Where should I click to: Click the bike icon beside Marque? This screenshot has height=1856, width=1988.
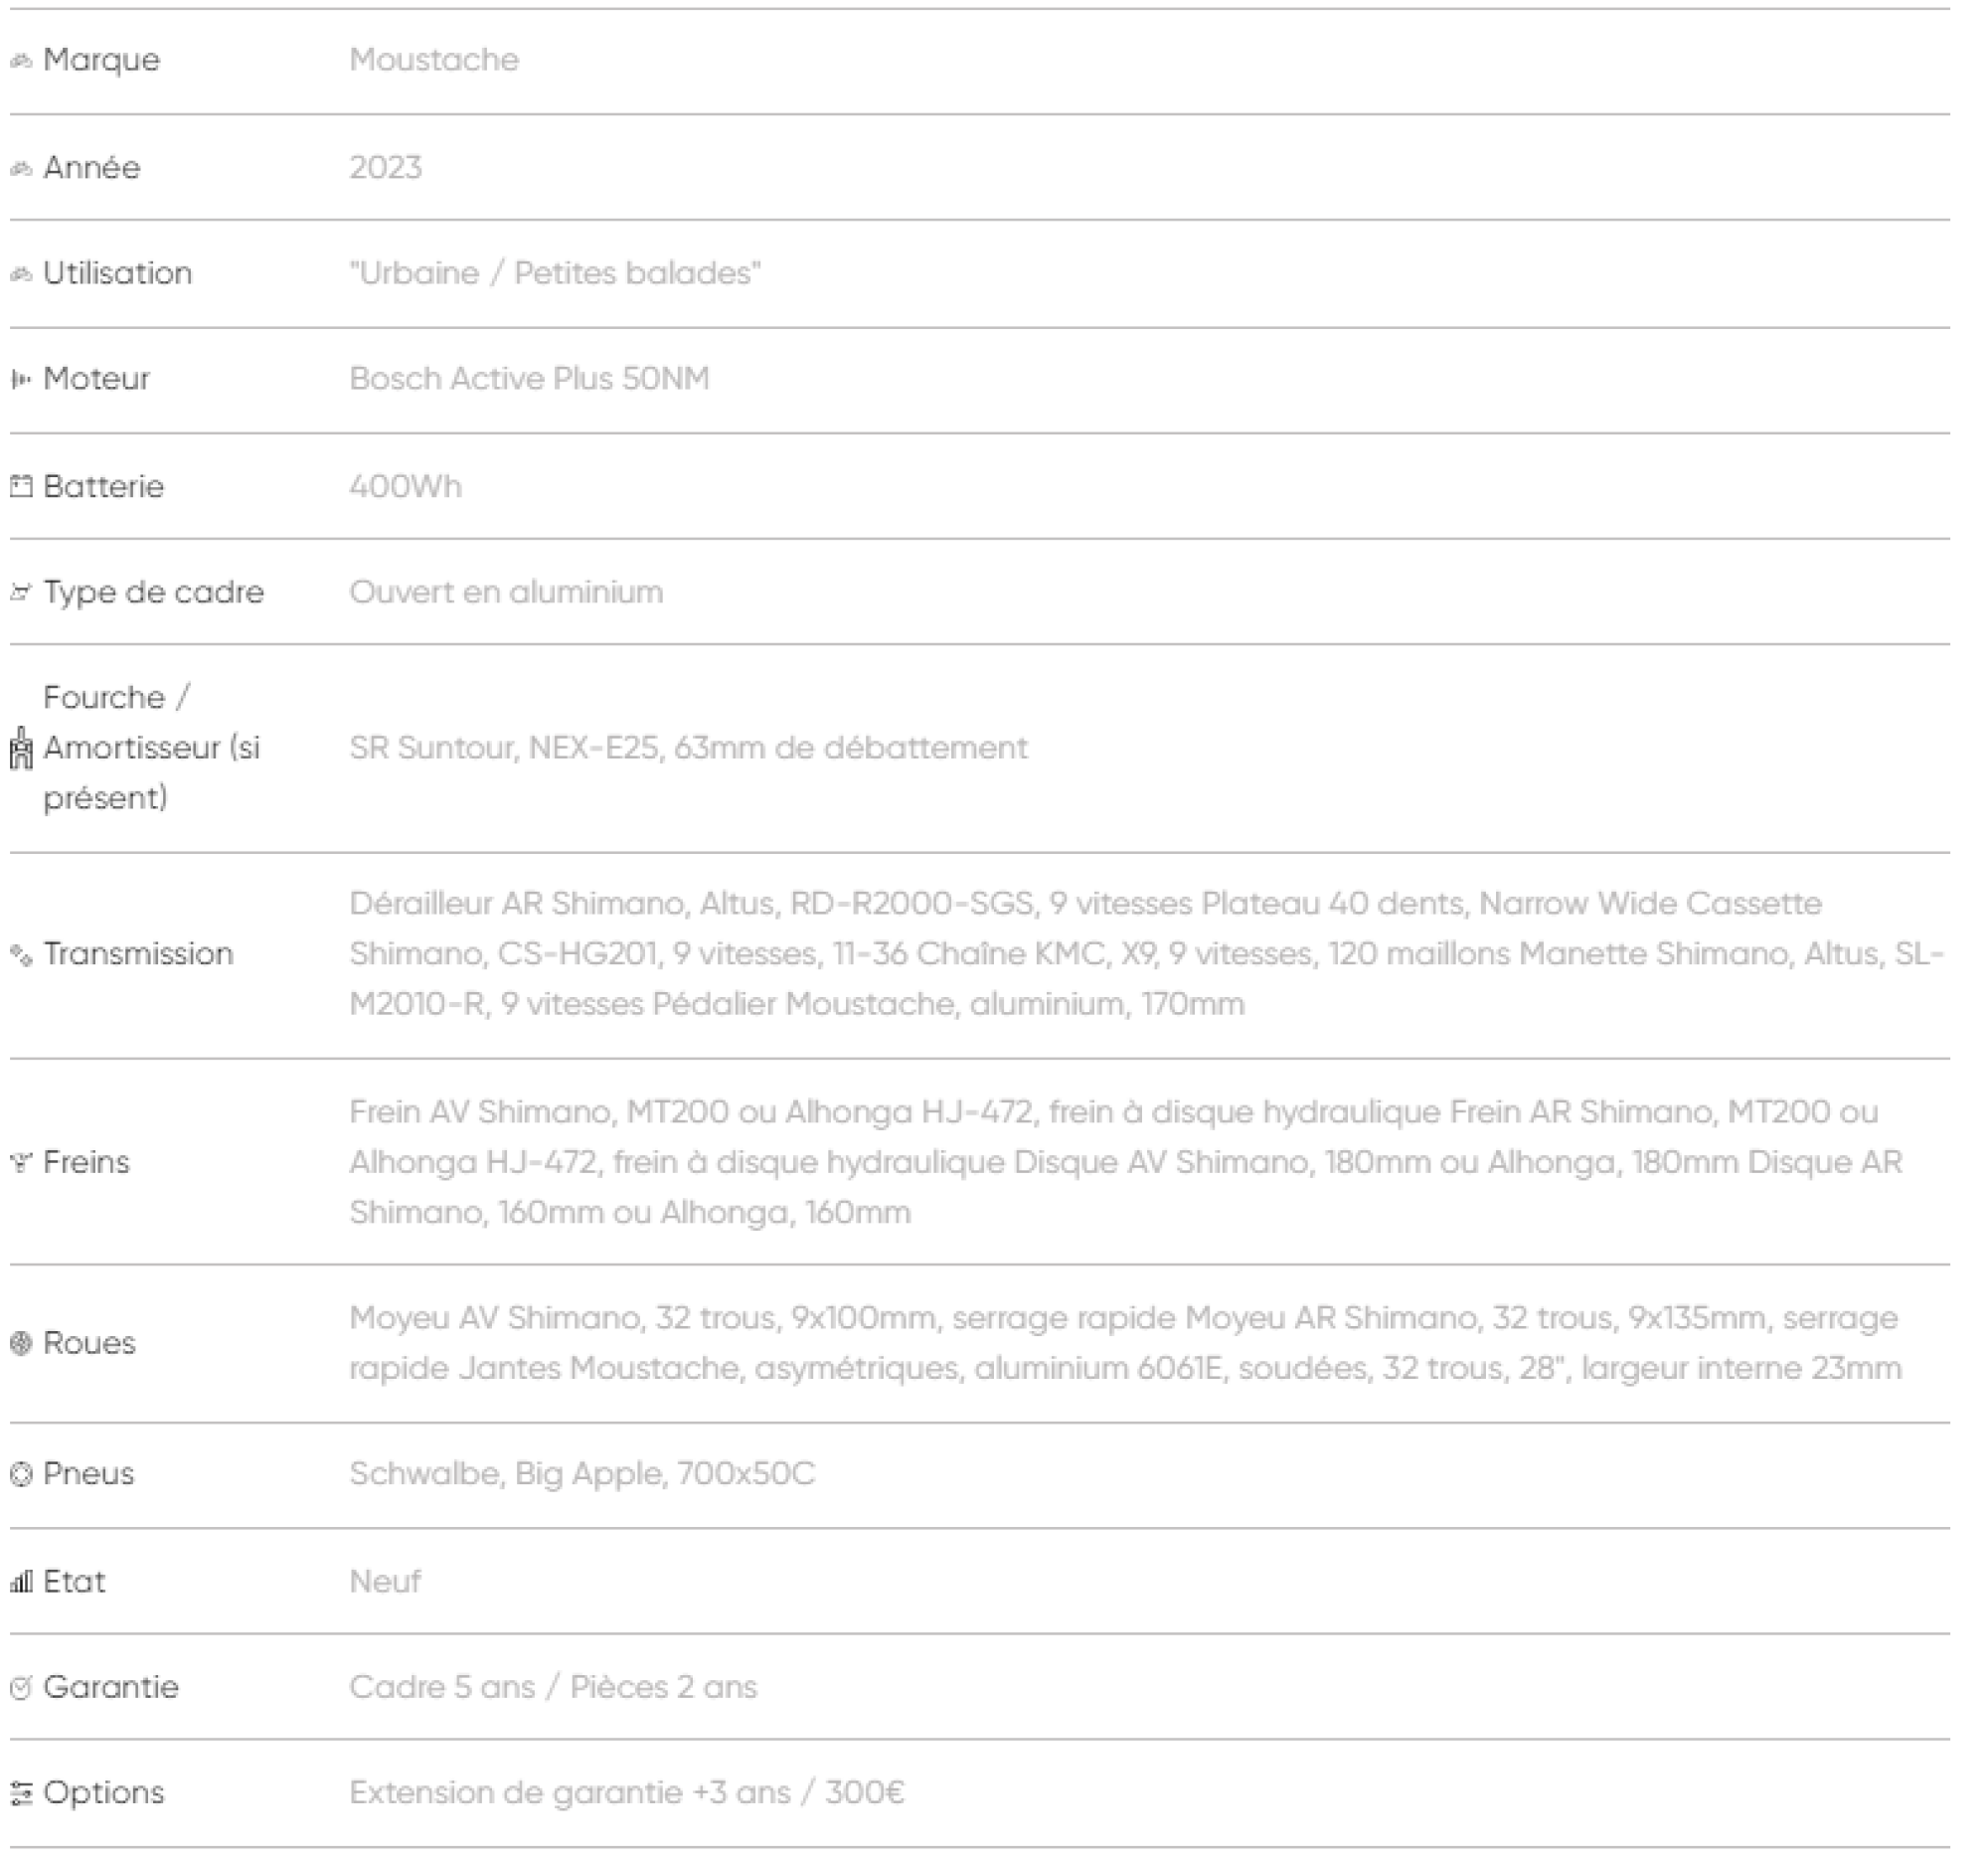[21, 61]
